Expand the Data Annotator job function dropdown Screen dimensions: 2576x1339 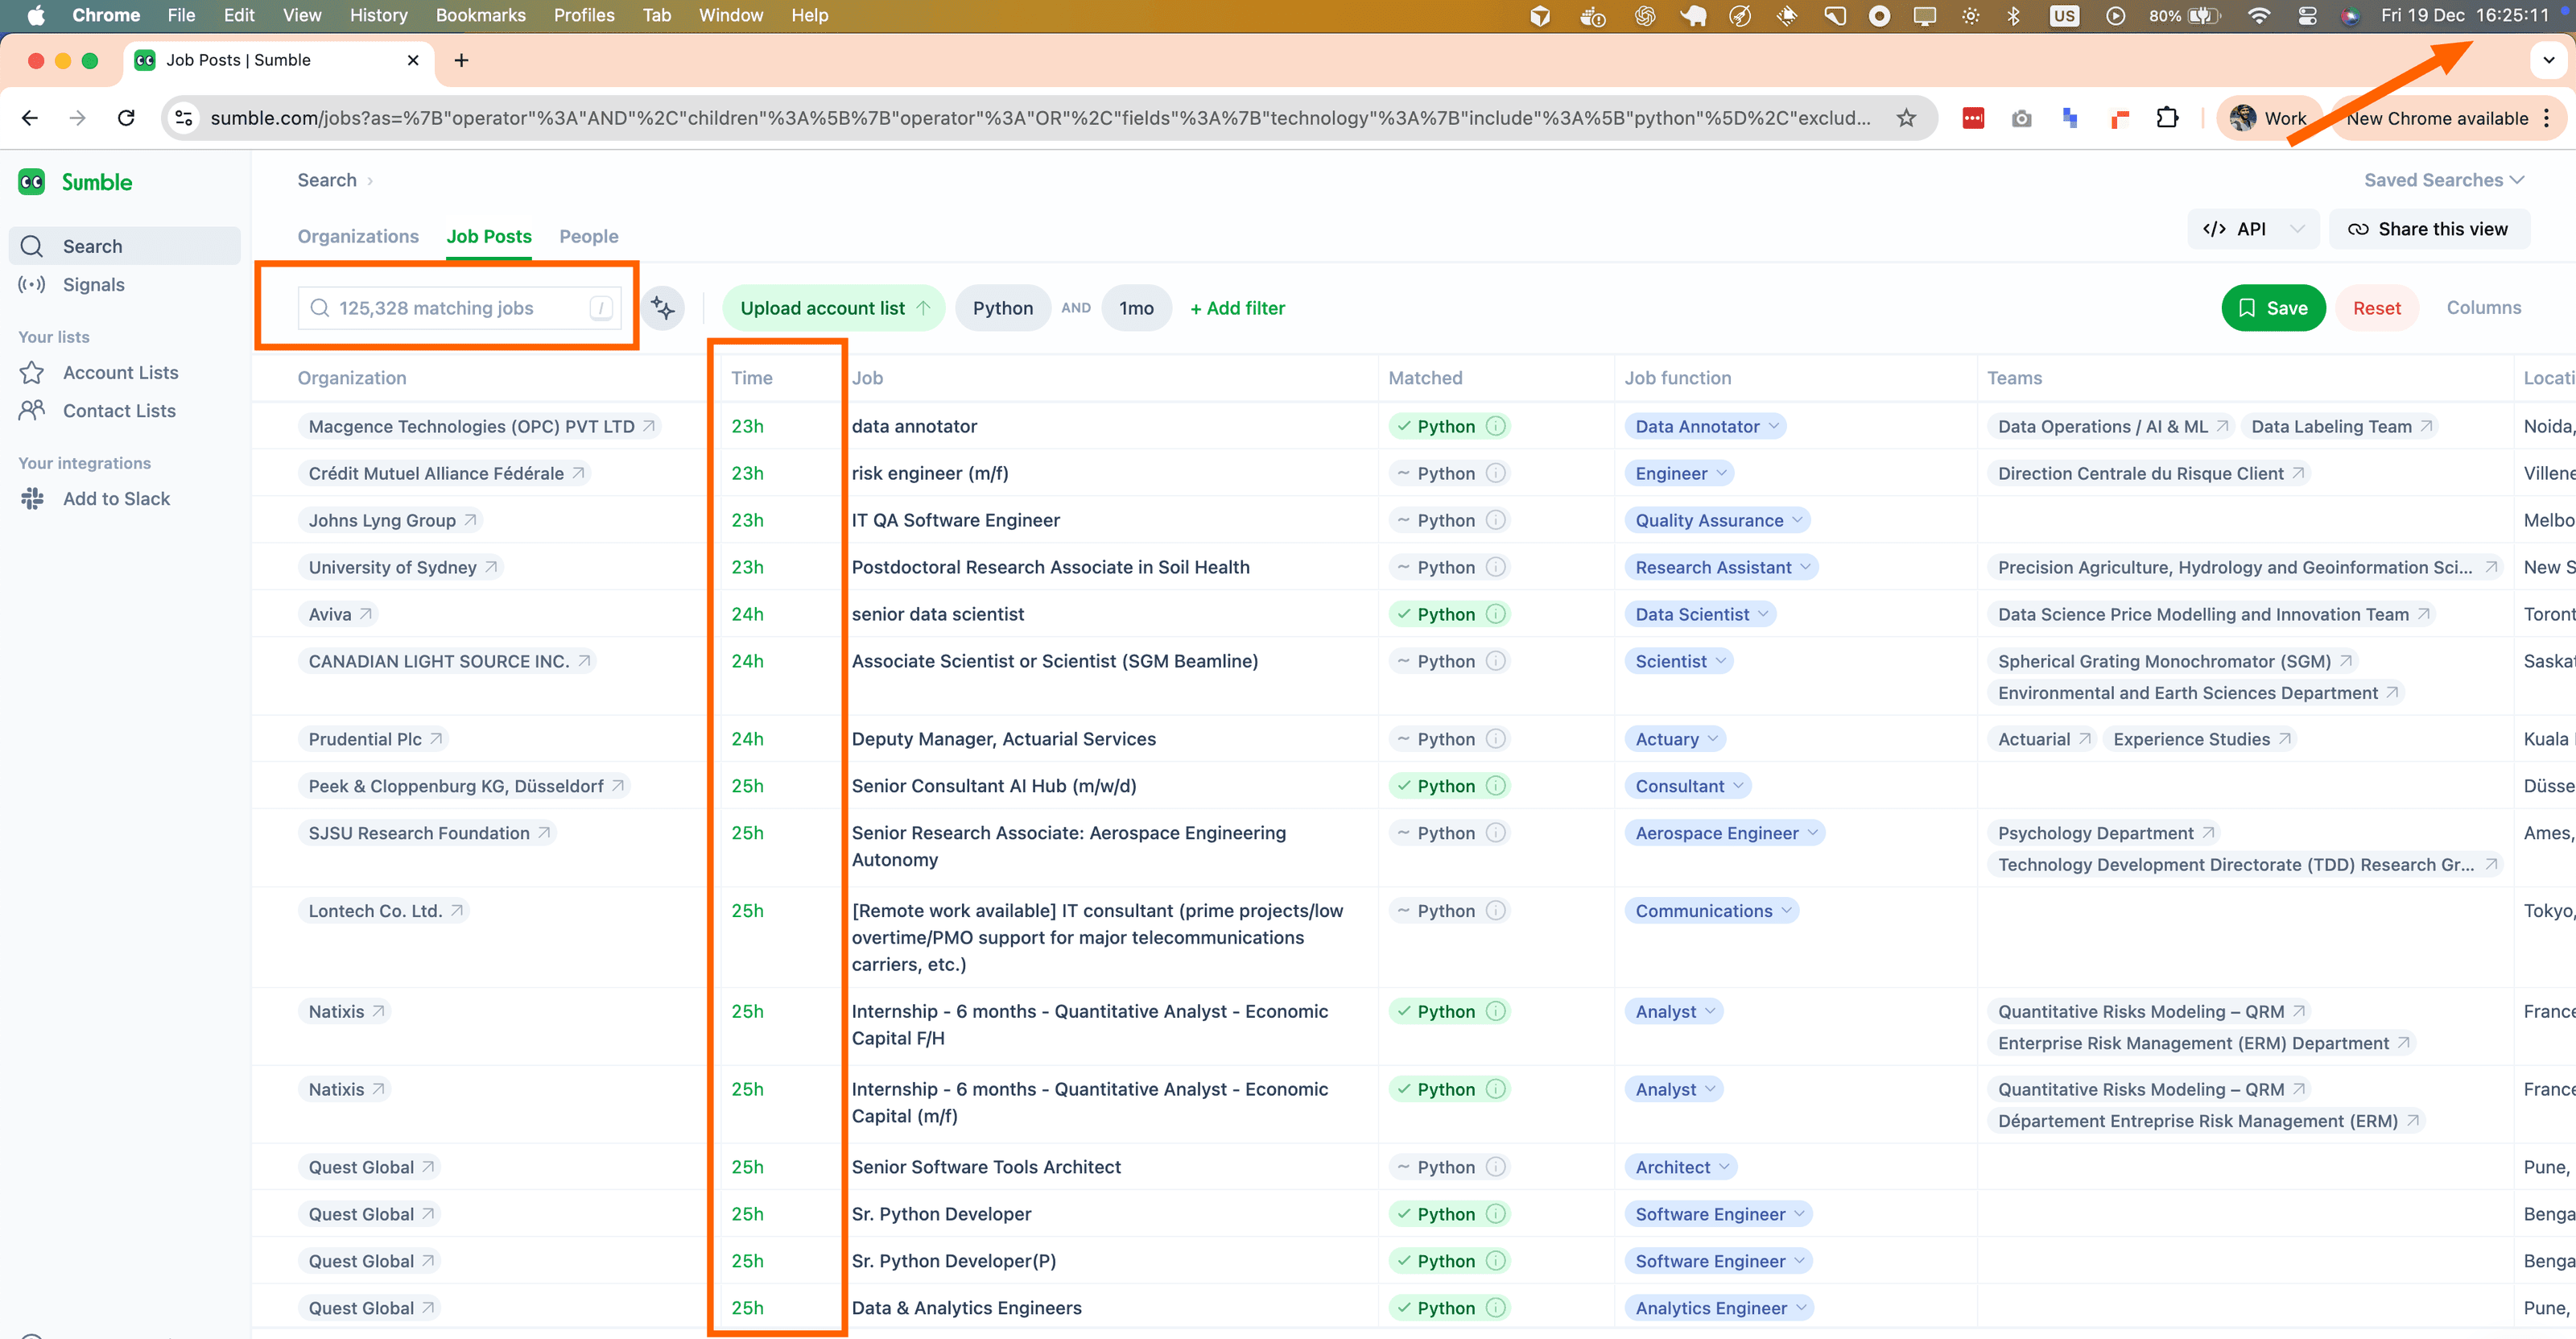click(1774, 426)
